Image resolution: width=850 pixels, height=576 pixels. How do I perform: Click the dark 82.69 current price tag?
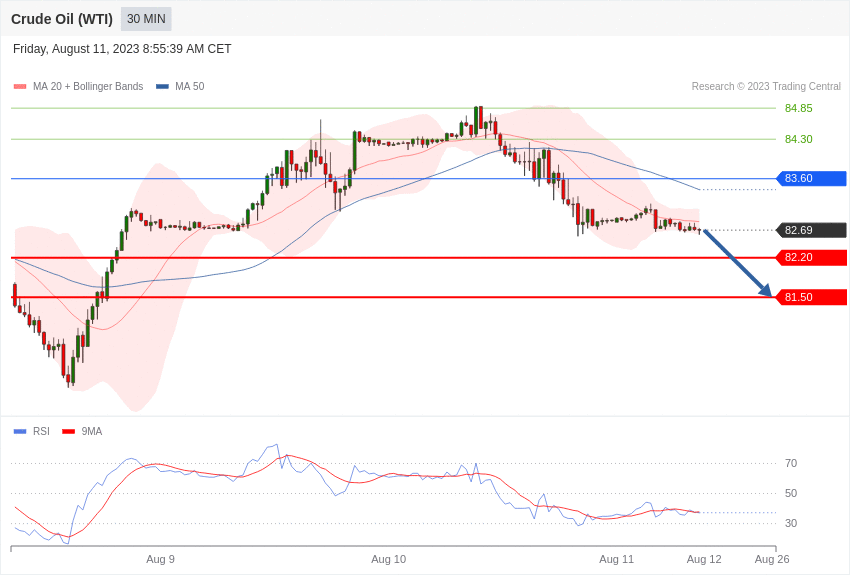tap(811, 230)
